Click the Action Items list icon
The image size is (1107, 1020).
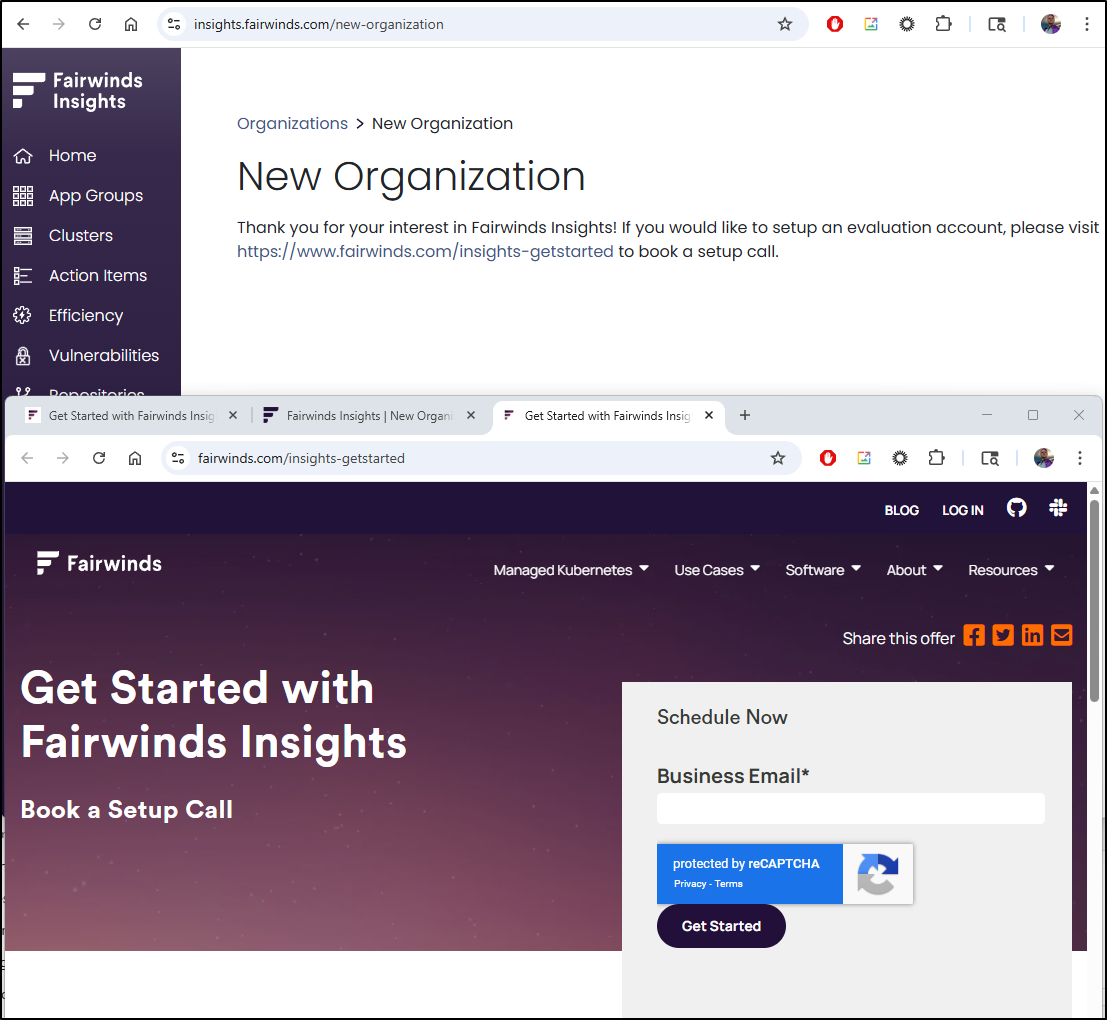(23, 275)
